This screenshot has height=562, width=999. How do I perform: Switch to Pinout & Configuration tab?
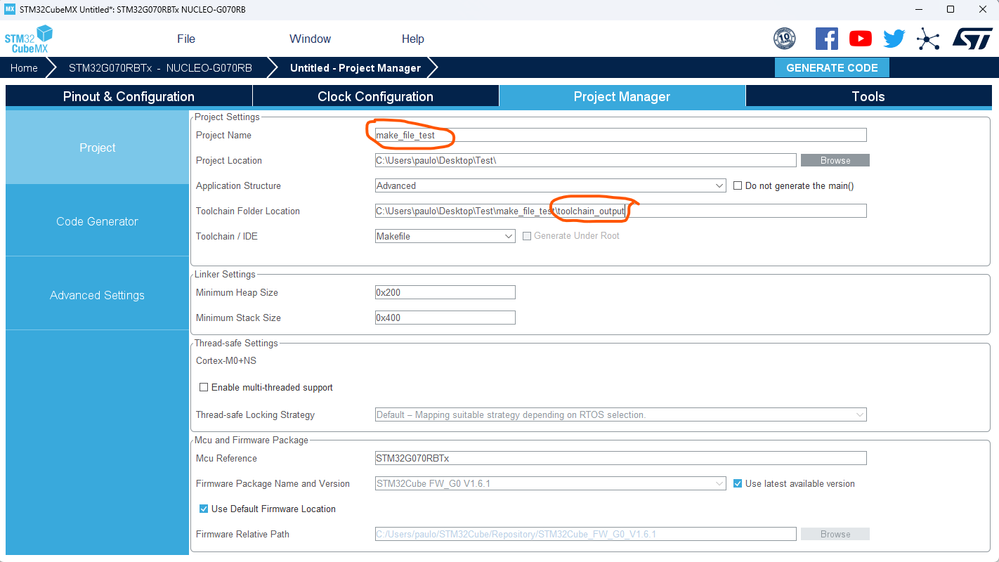(x=129, y=96)
